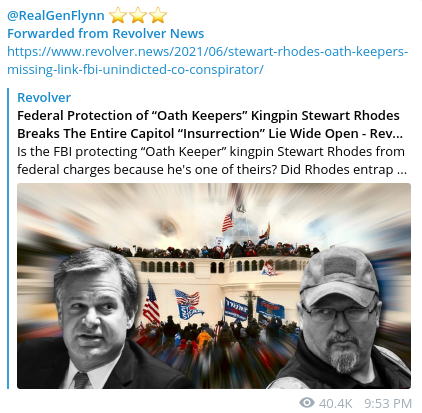The width and height of the screenshot is (422, 413).
Task: Click the word Forwarded in header
Action: 41,34
